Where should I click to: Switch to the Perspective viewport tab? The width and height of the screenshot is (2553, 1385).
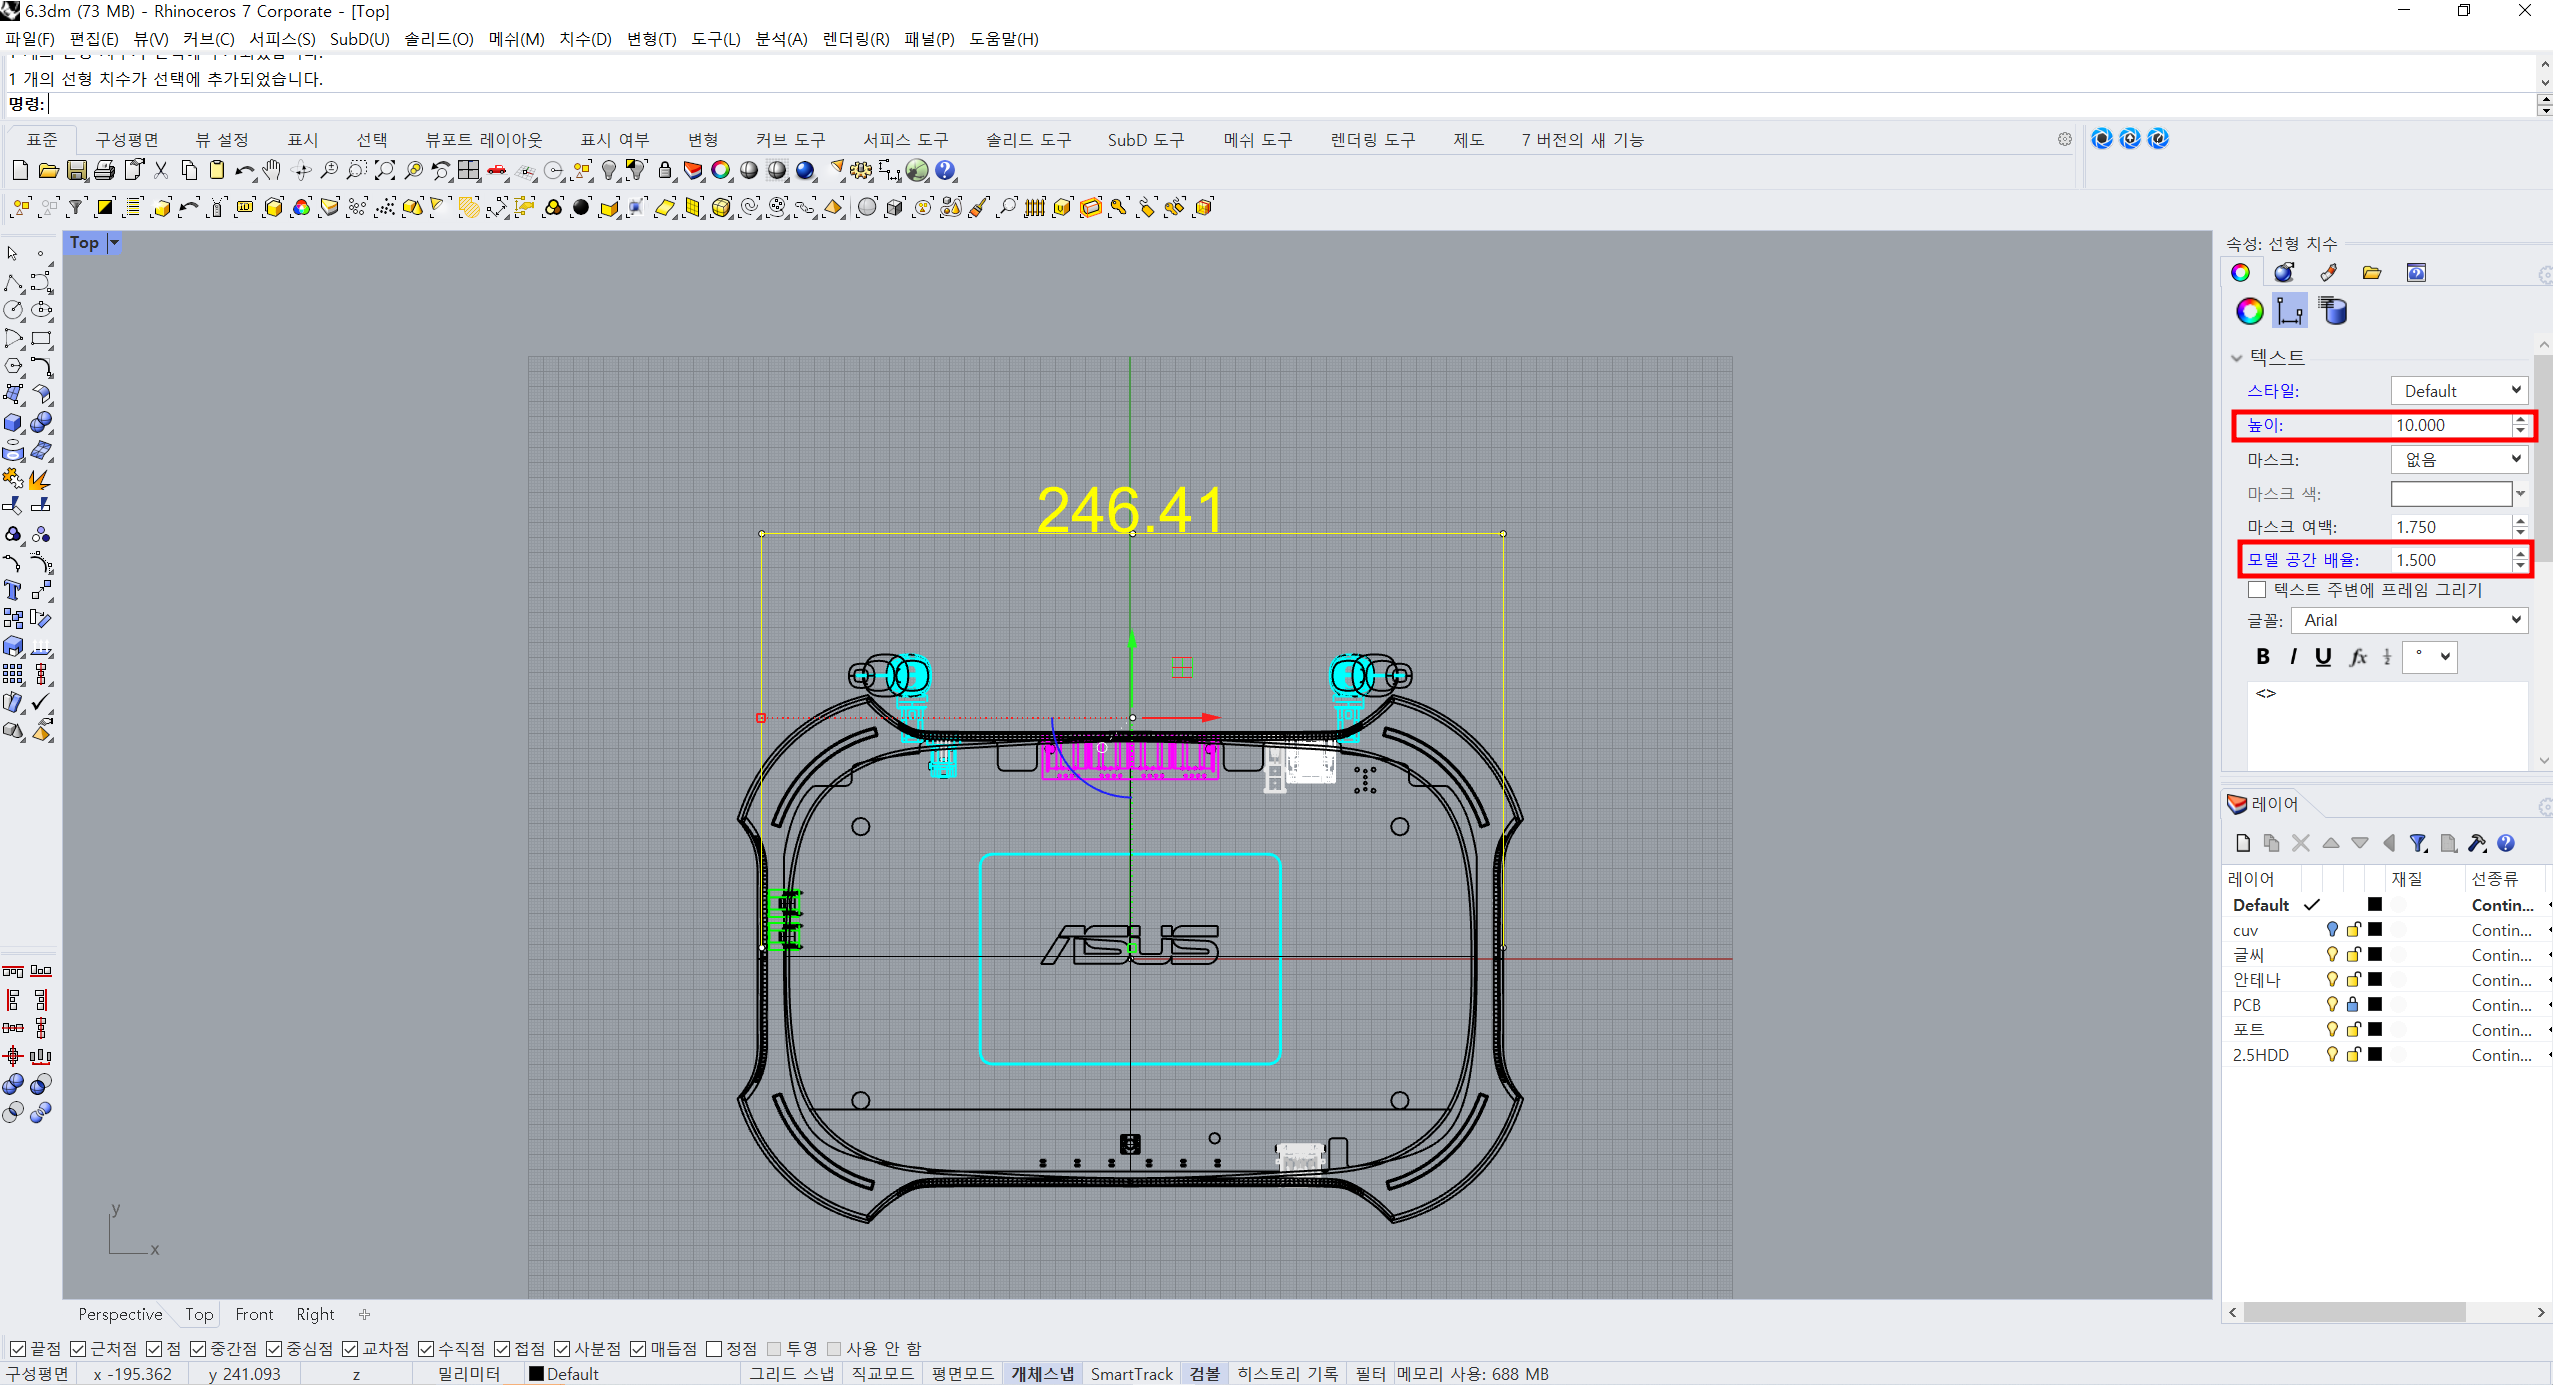pyautogui.click(x=120, y=1314)
